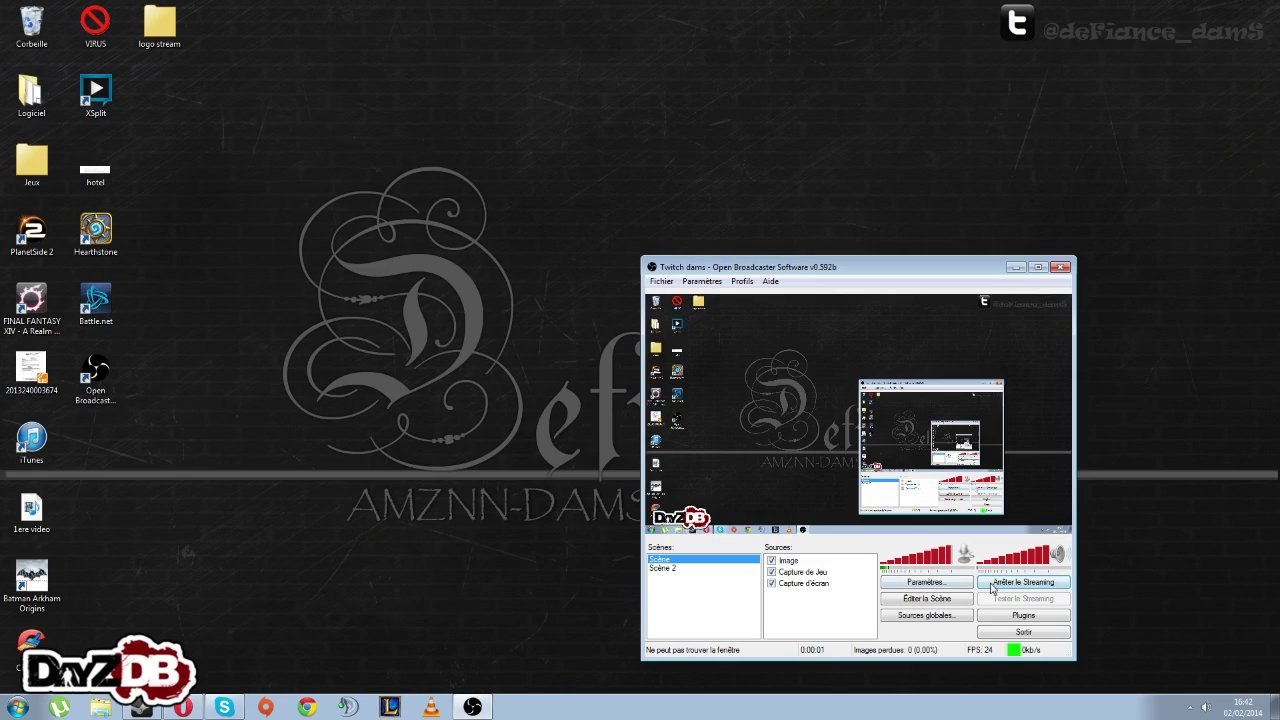
Task: Click the OBS stream preview area
Action: [858, 413]
